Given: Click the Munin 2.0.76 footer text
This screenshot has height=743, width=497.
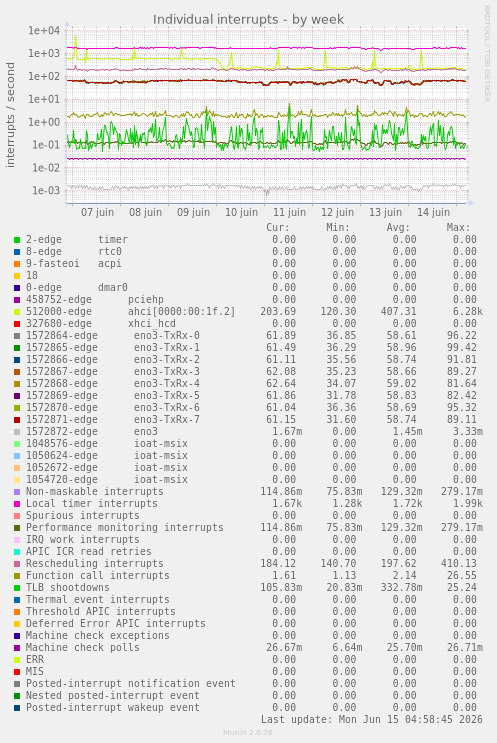Looking at the screenshot, I should [248, 733].
